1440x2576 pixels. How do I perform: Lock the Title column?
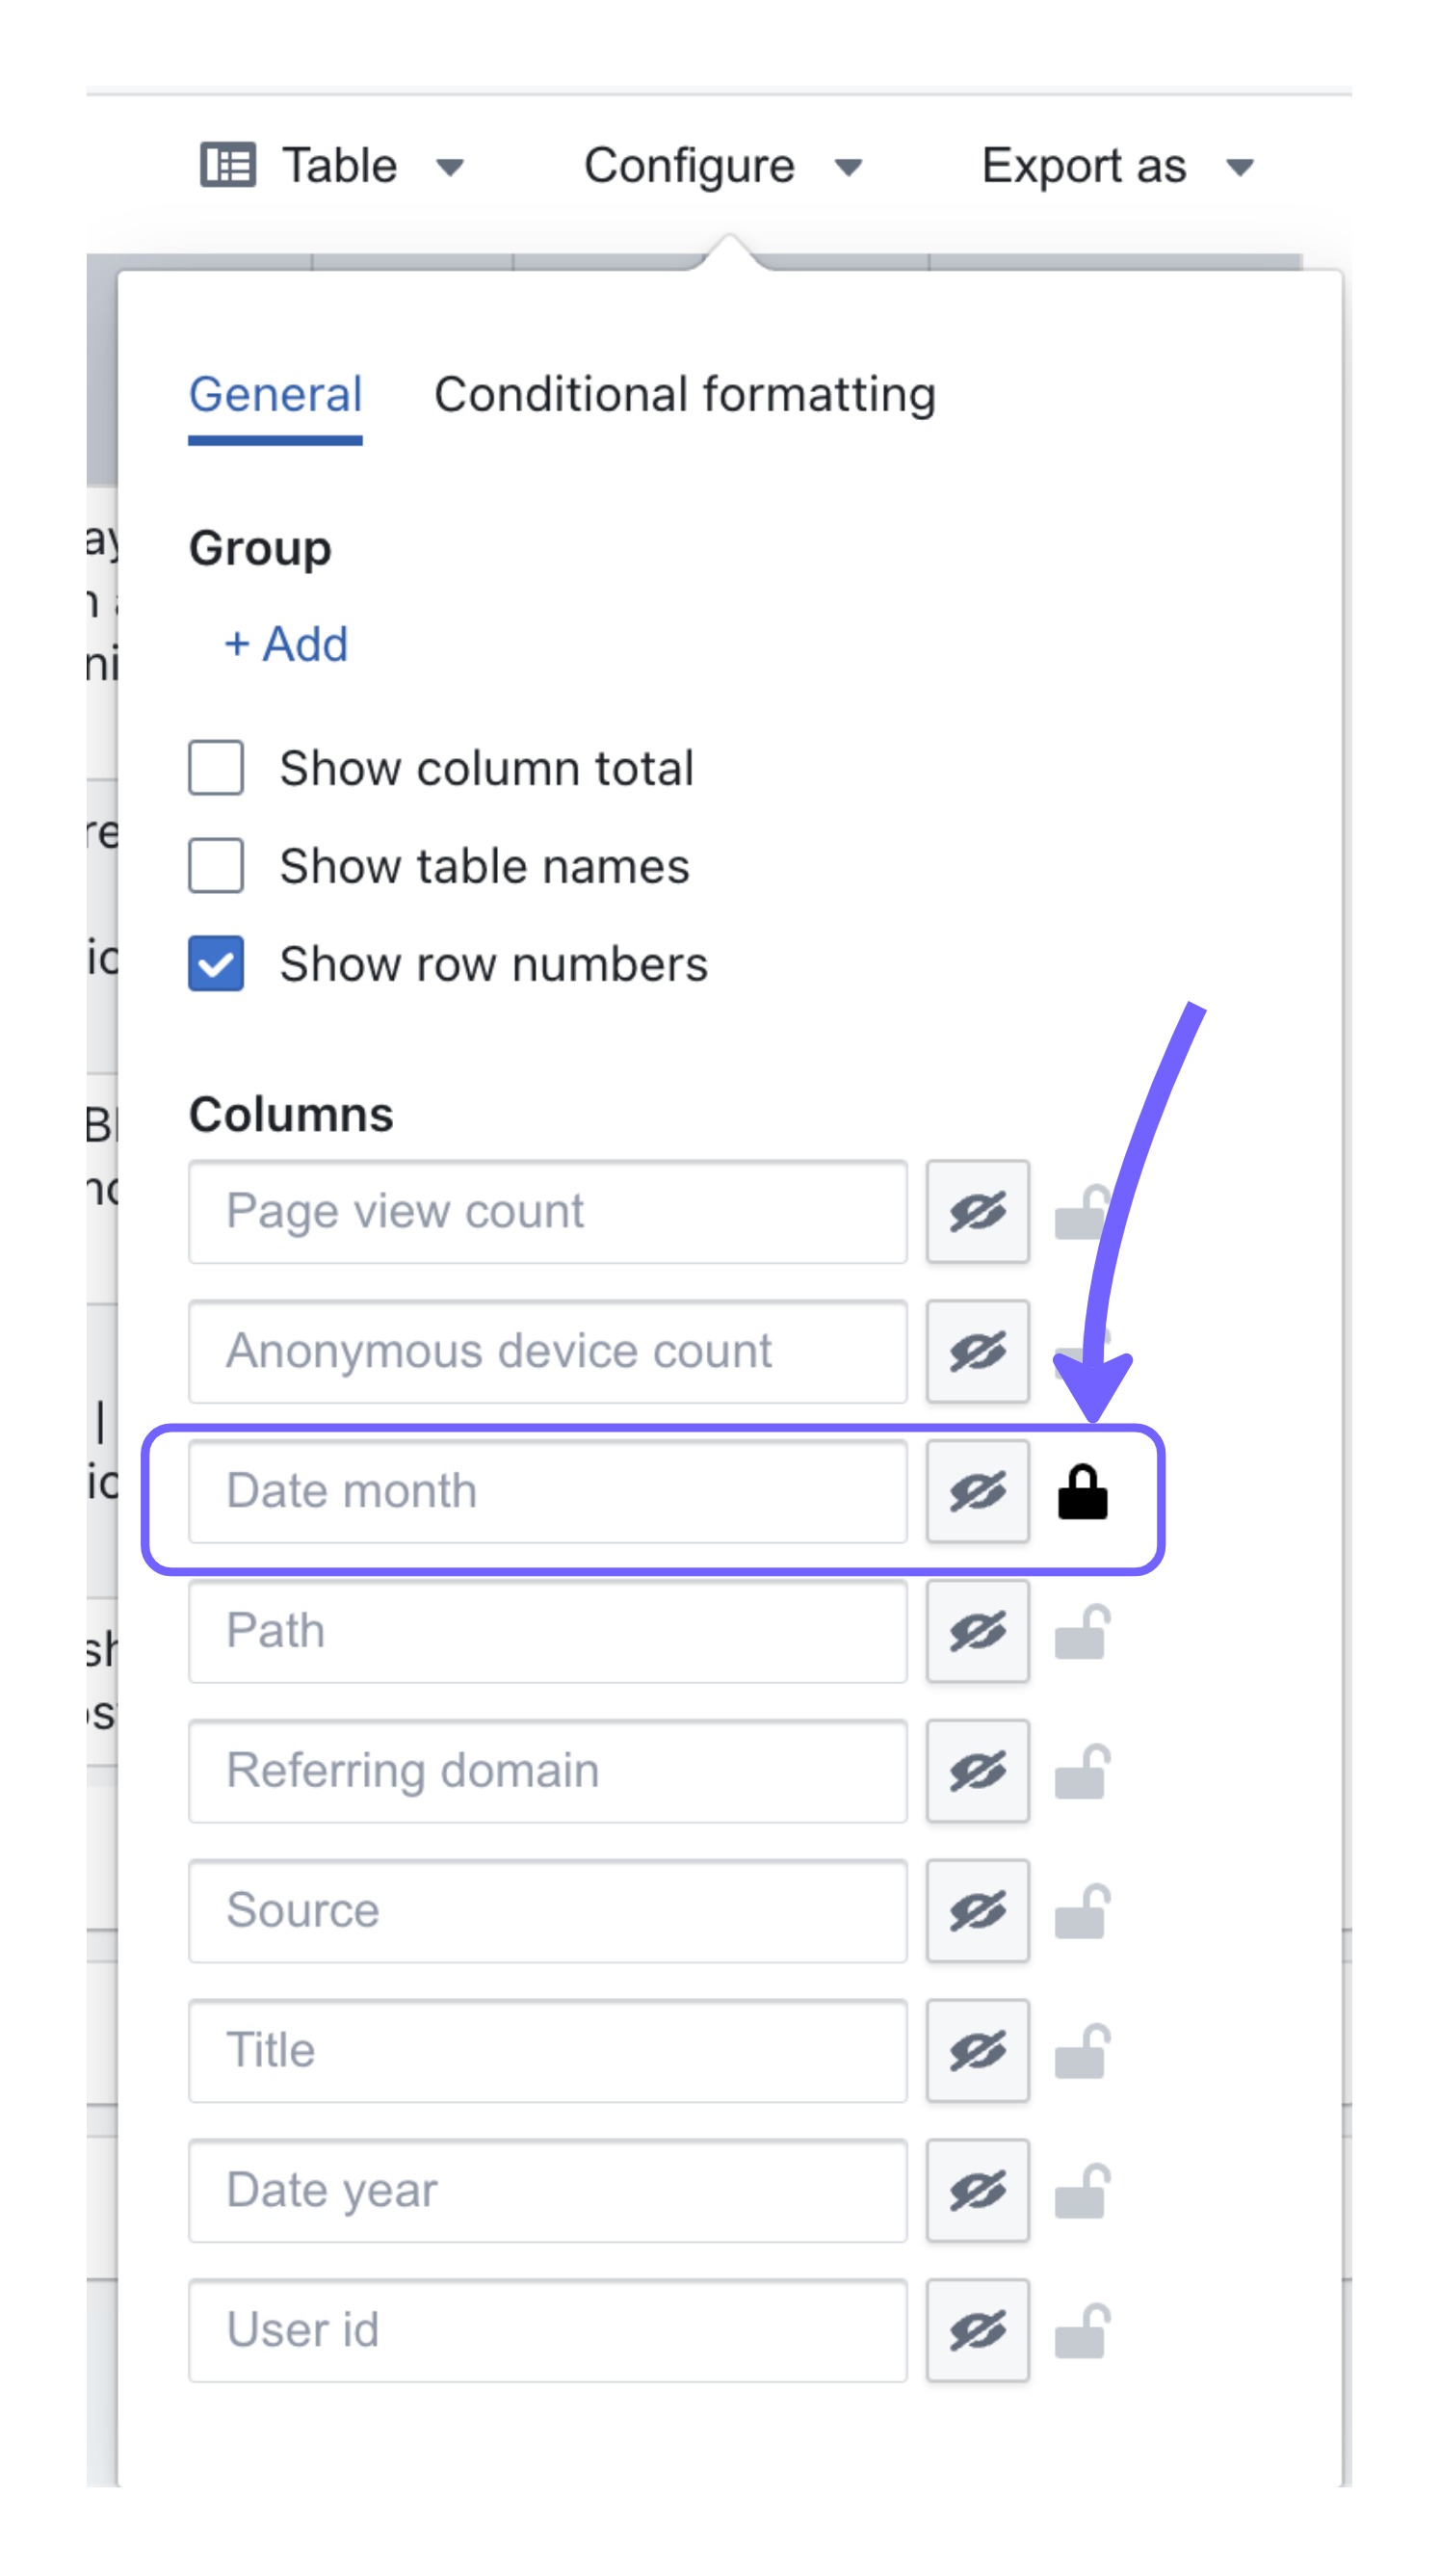coord(1082,2051)
